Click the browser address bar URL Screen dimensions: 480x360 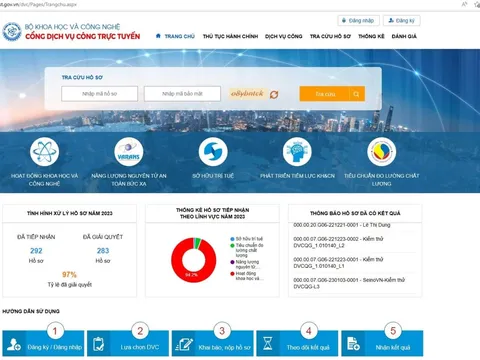(39, 4)
